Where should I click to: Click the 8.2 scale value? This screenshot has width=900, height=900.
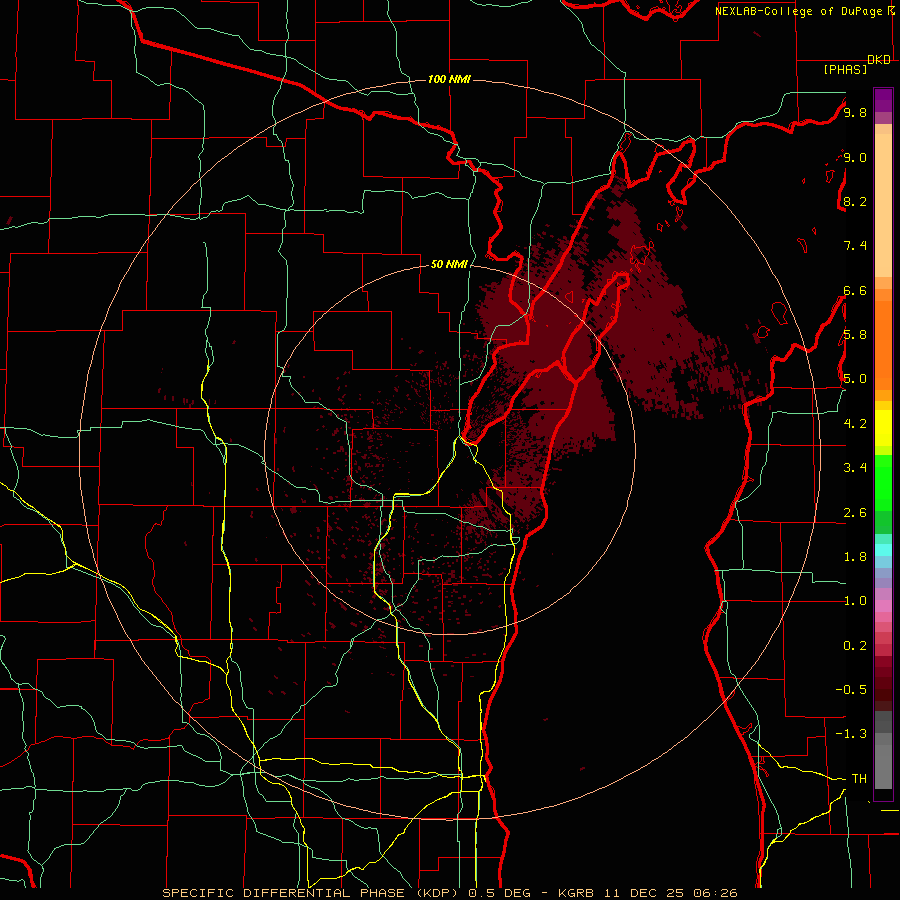point(855,201)
